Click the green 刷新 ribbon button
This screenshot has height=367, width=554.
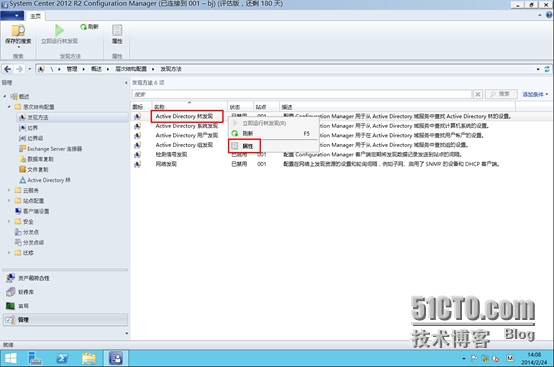[89, 27]
